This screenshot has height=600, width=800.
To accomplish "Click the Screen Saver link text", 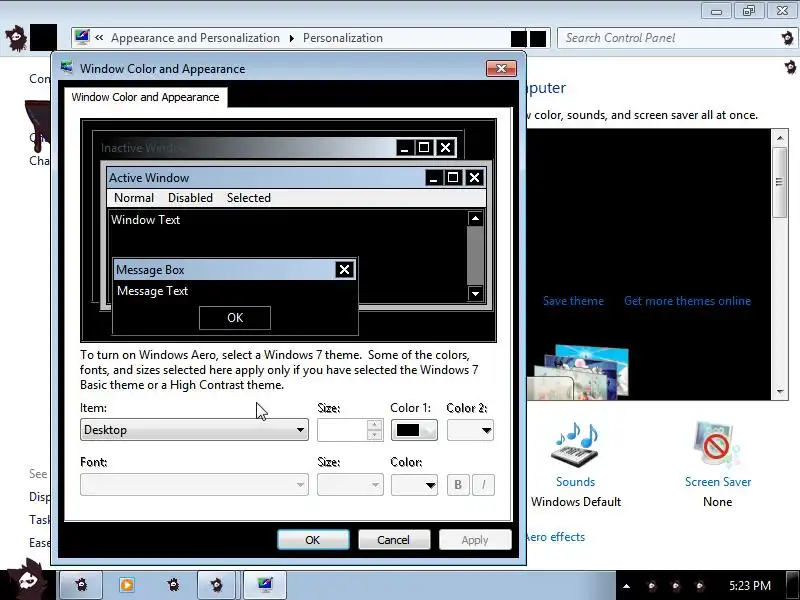I will [x=717, y=482].
